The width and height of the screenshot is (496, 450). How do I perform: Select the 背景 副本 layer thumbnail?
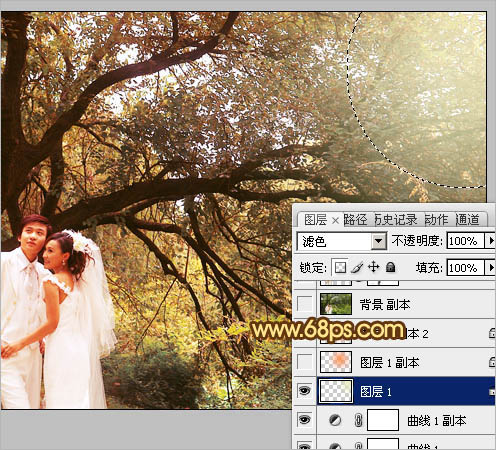click(x=336, y=304)
